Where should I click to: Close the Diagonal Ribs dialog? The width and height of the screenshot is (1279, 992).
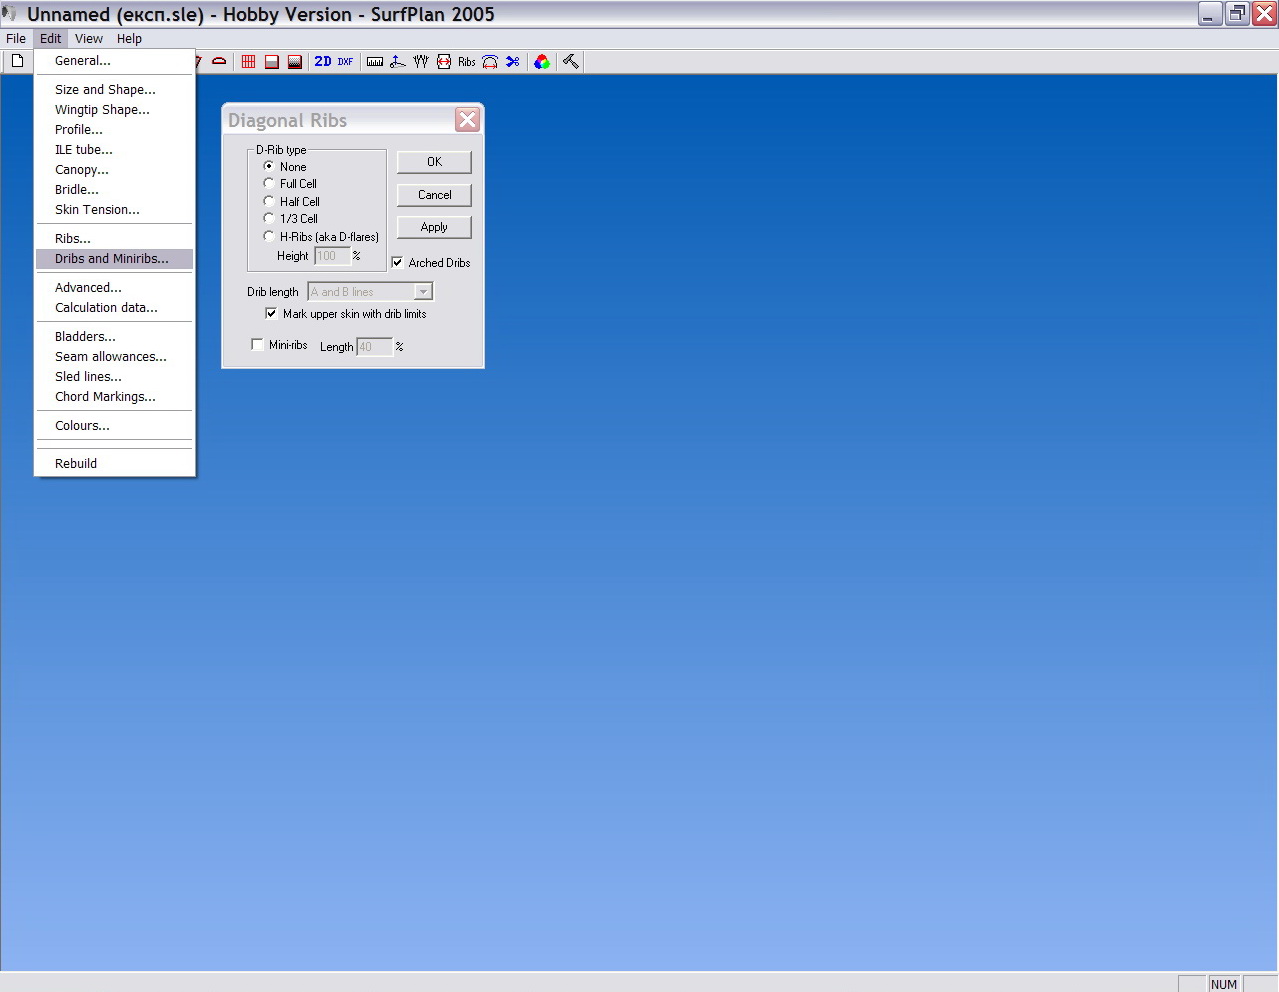click(x=467, y=120)
